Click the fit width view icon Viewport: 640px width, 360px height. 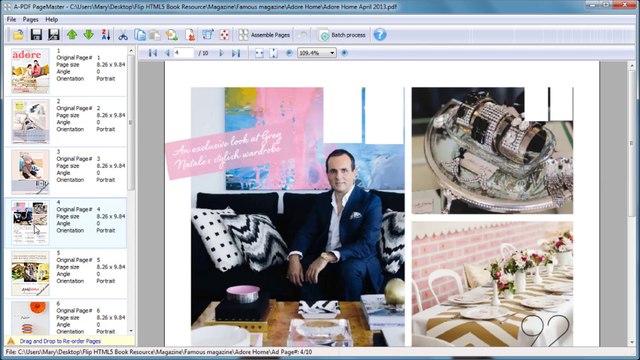tap(259, 53)
